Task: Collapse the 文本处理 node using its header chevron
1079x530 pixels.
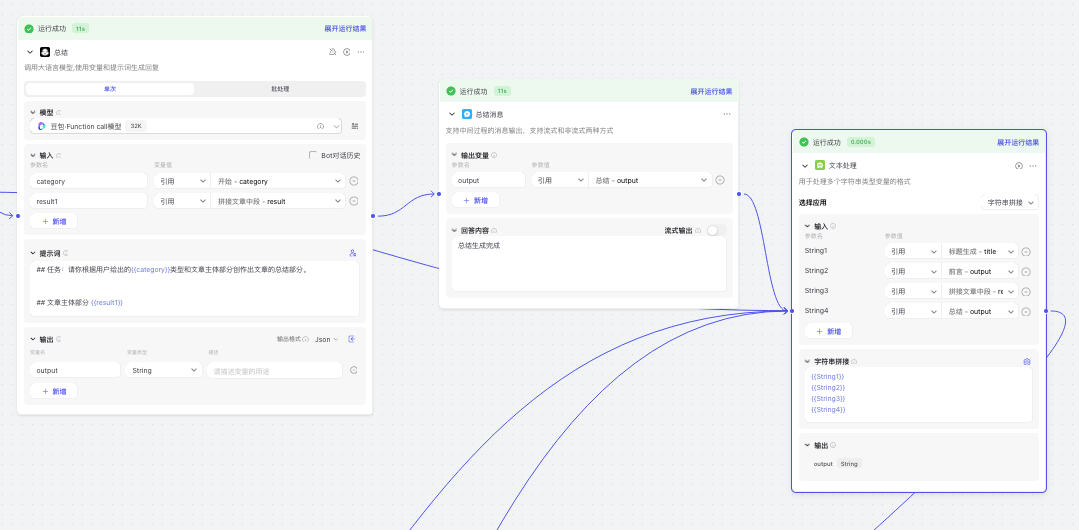Action: pyautogui.click(x=805, y=166)
